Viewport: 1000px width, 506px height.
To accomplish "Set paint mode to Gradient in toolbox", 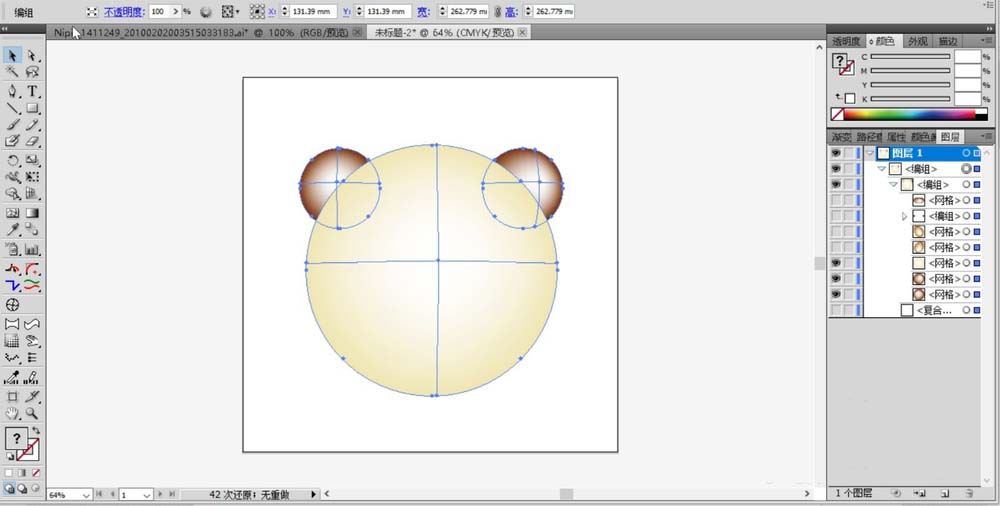I will pyautogui.click(x=22, y=473).
